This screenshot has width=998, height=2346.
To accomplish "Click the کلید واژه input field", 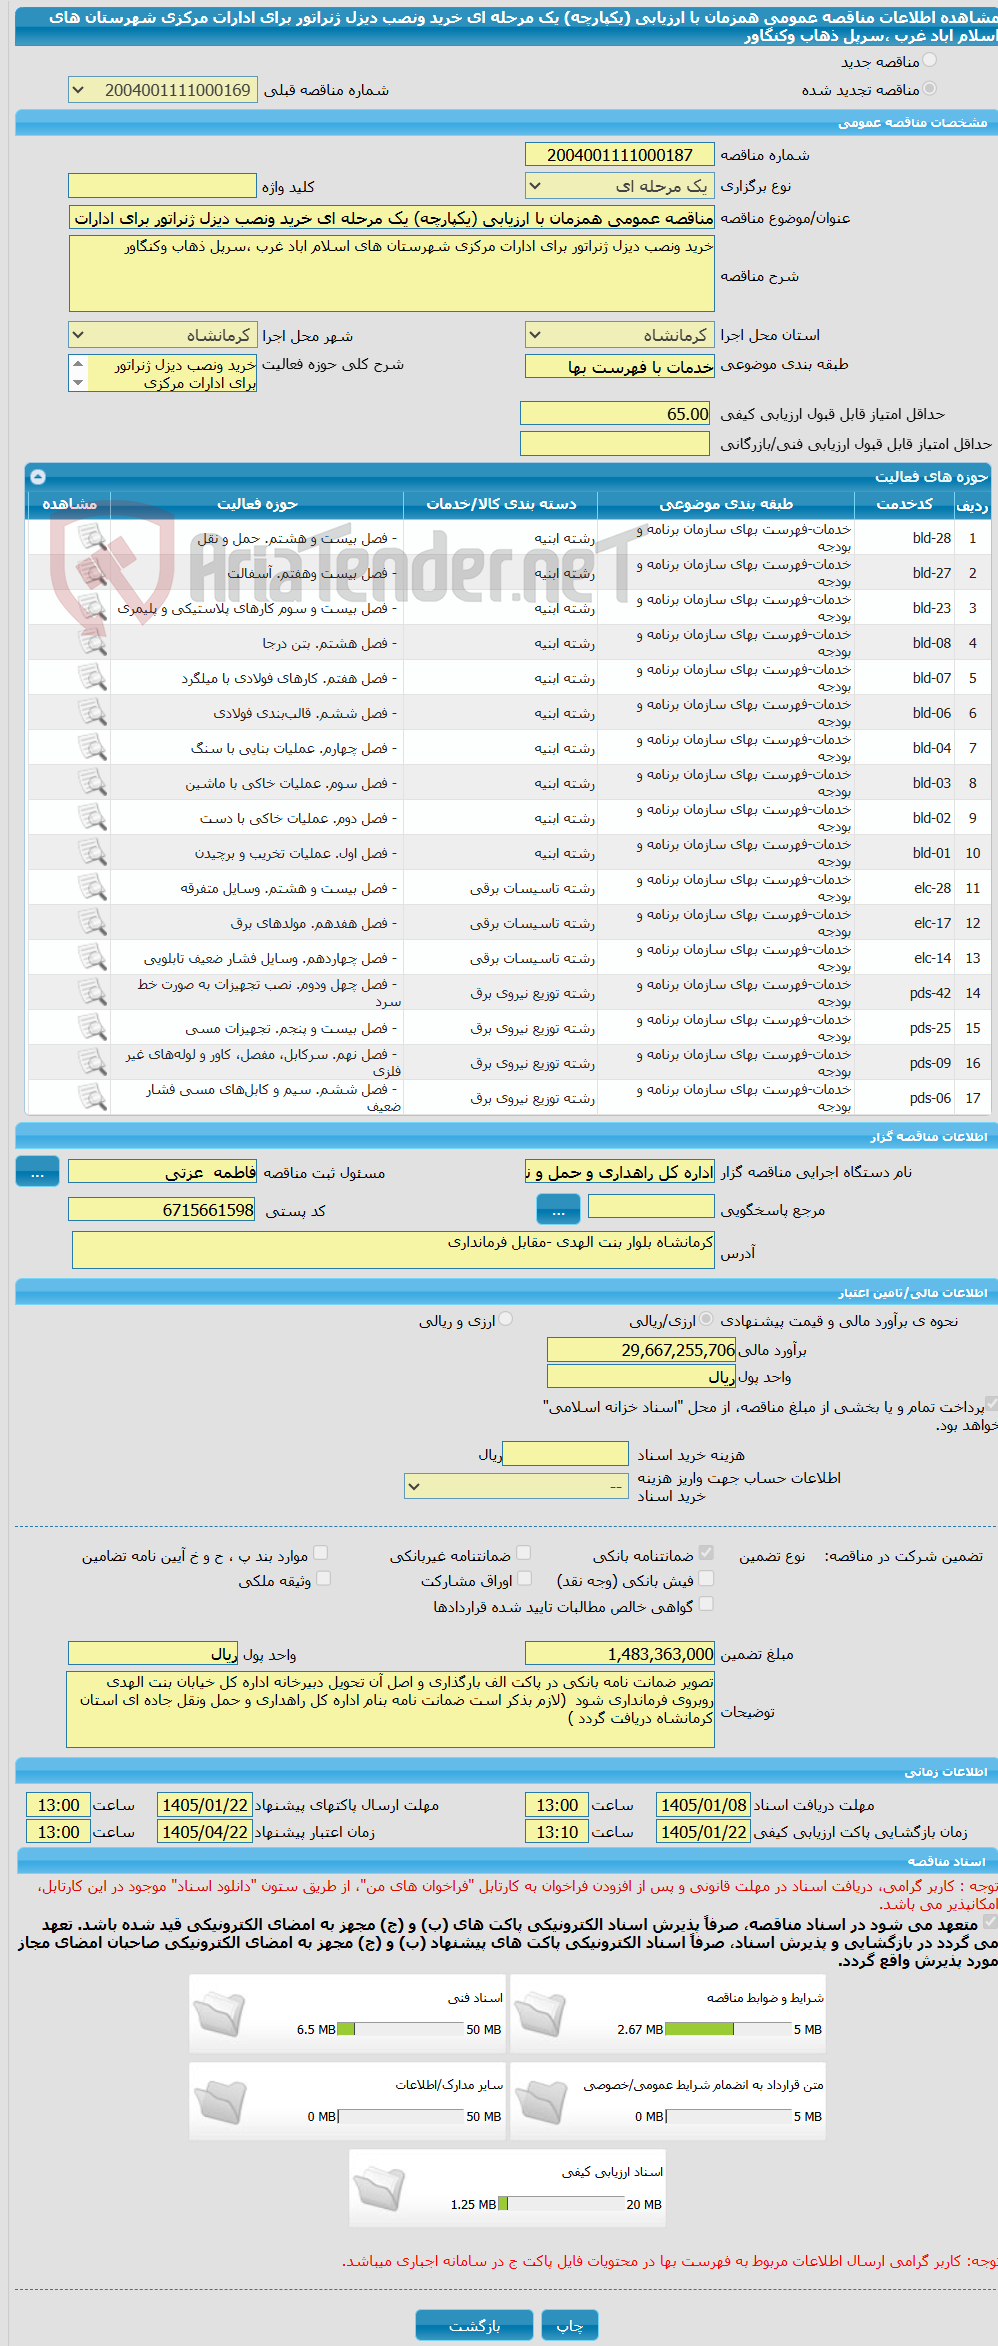I will coord(163,186).
